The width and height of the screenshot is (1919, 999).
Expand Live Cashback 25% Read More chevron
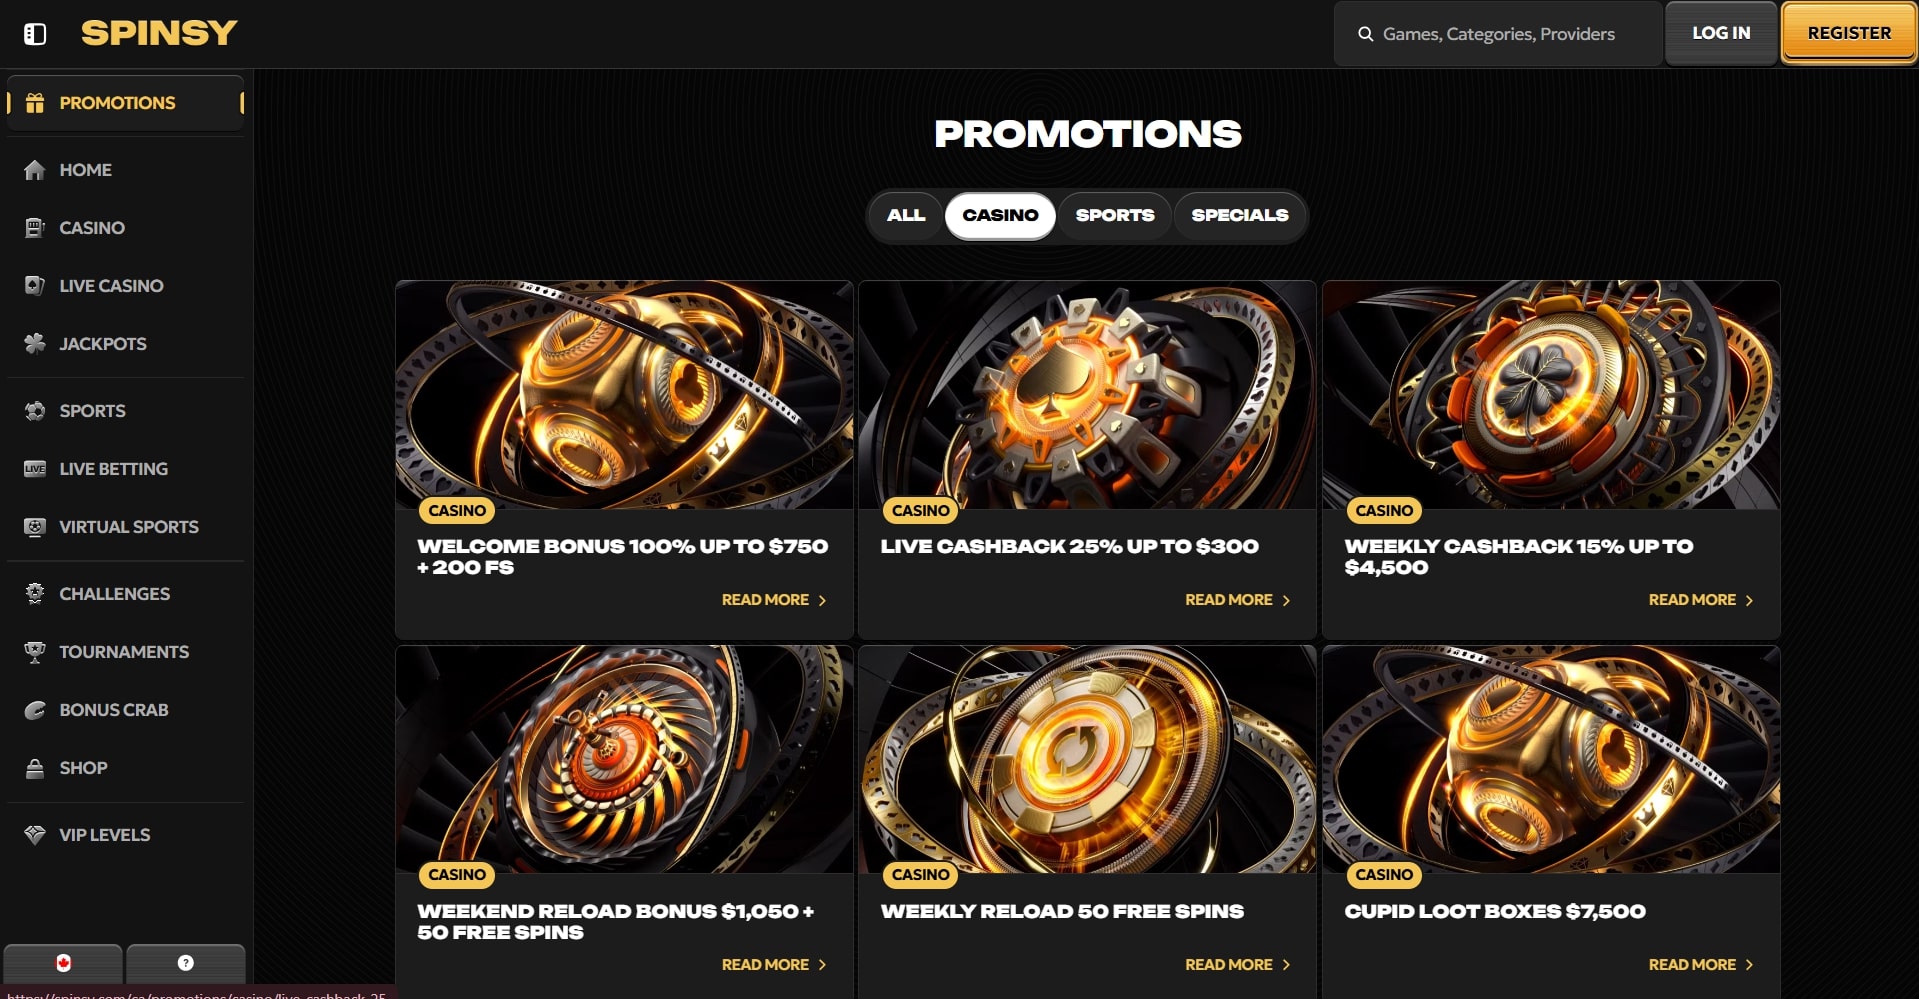(1286, 600)
